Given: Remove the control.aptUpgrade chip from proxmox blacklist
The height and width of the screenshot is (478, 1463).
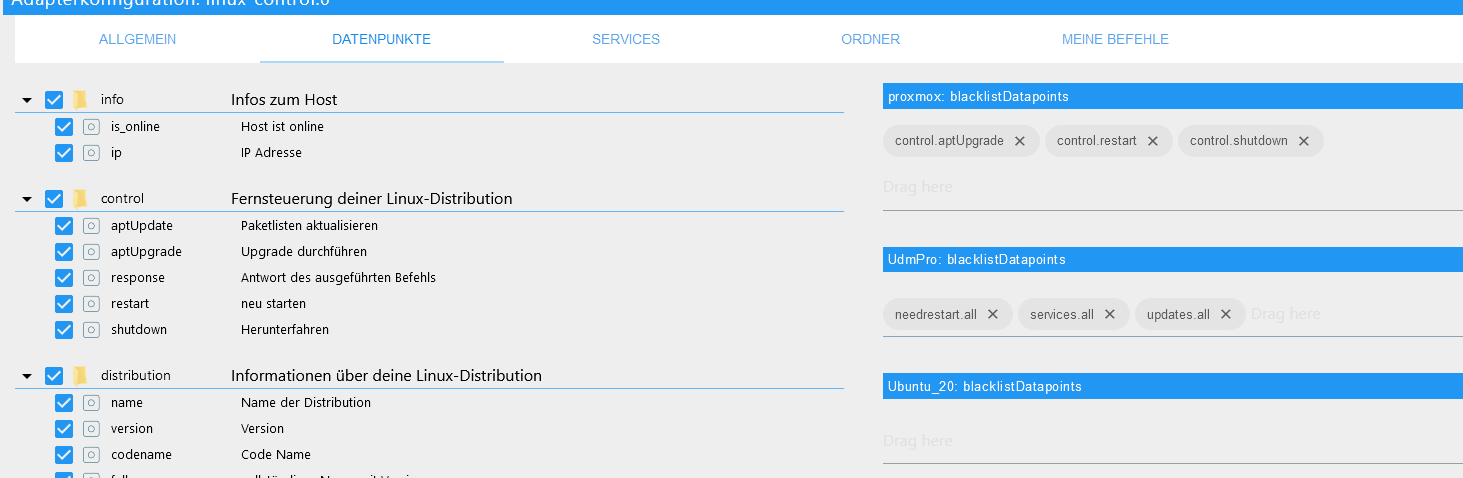Looking at the screenshot, I should pos(1020,141).
